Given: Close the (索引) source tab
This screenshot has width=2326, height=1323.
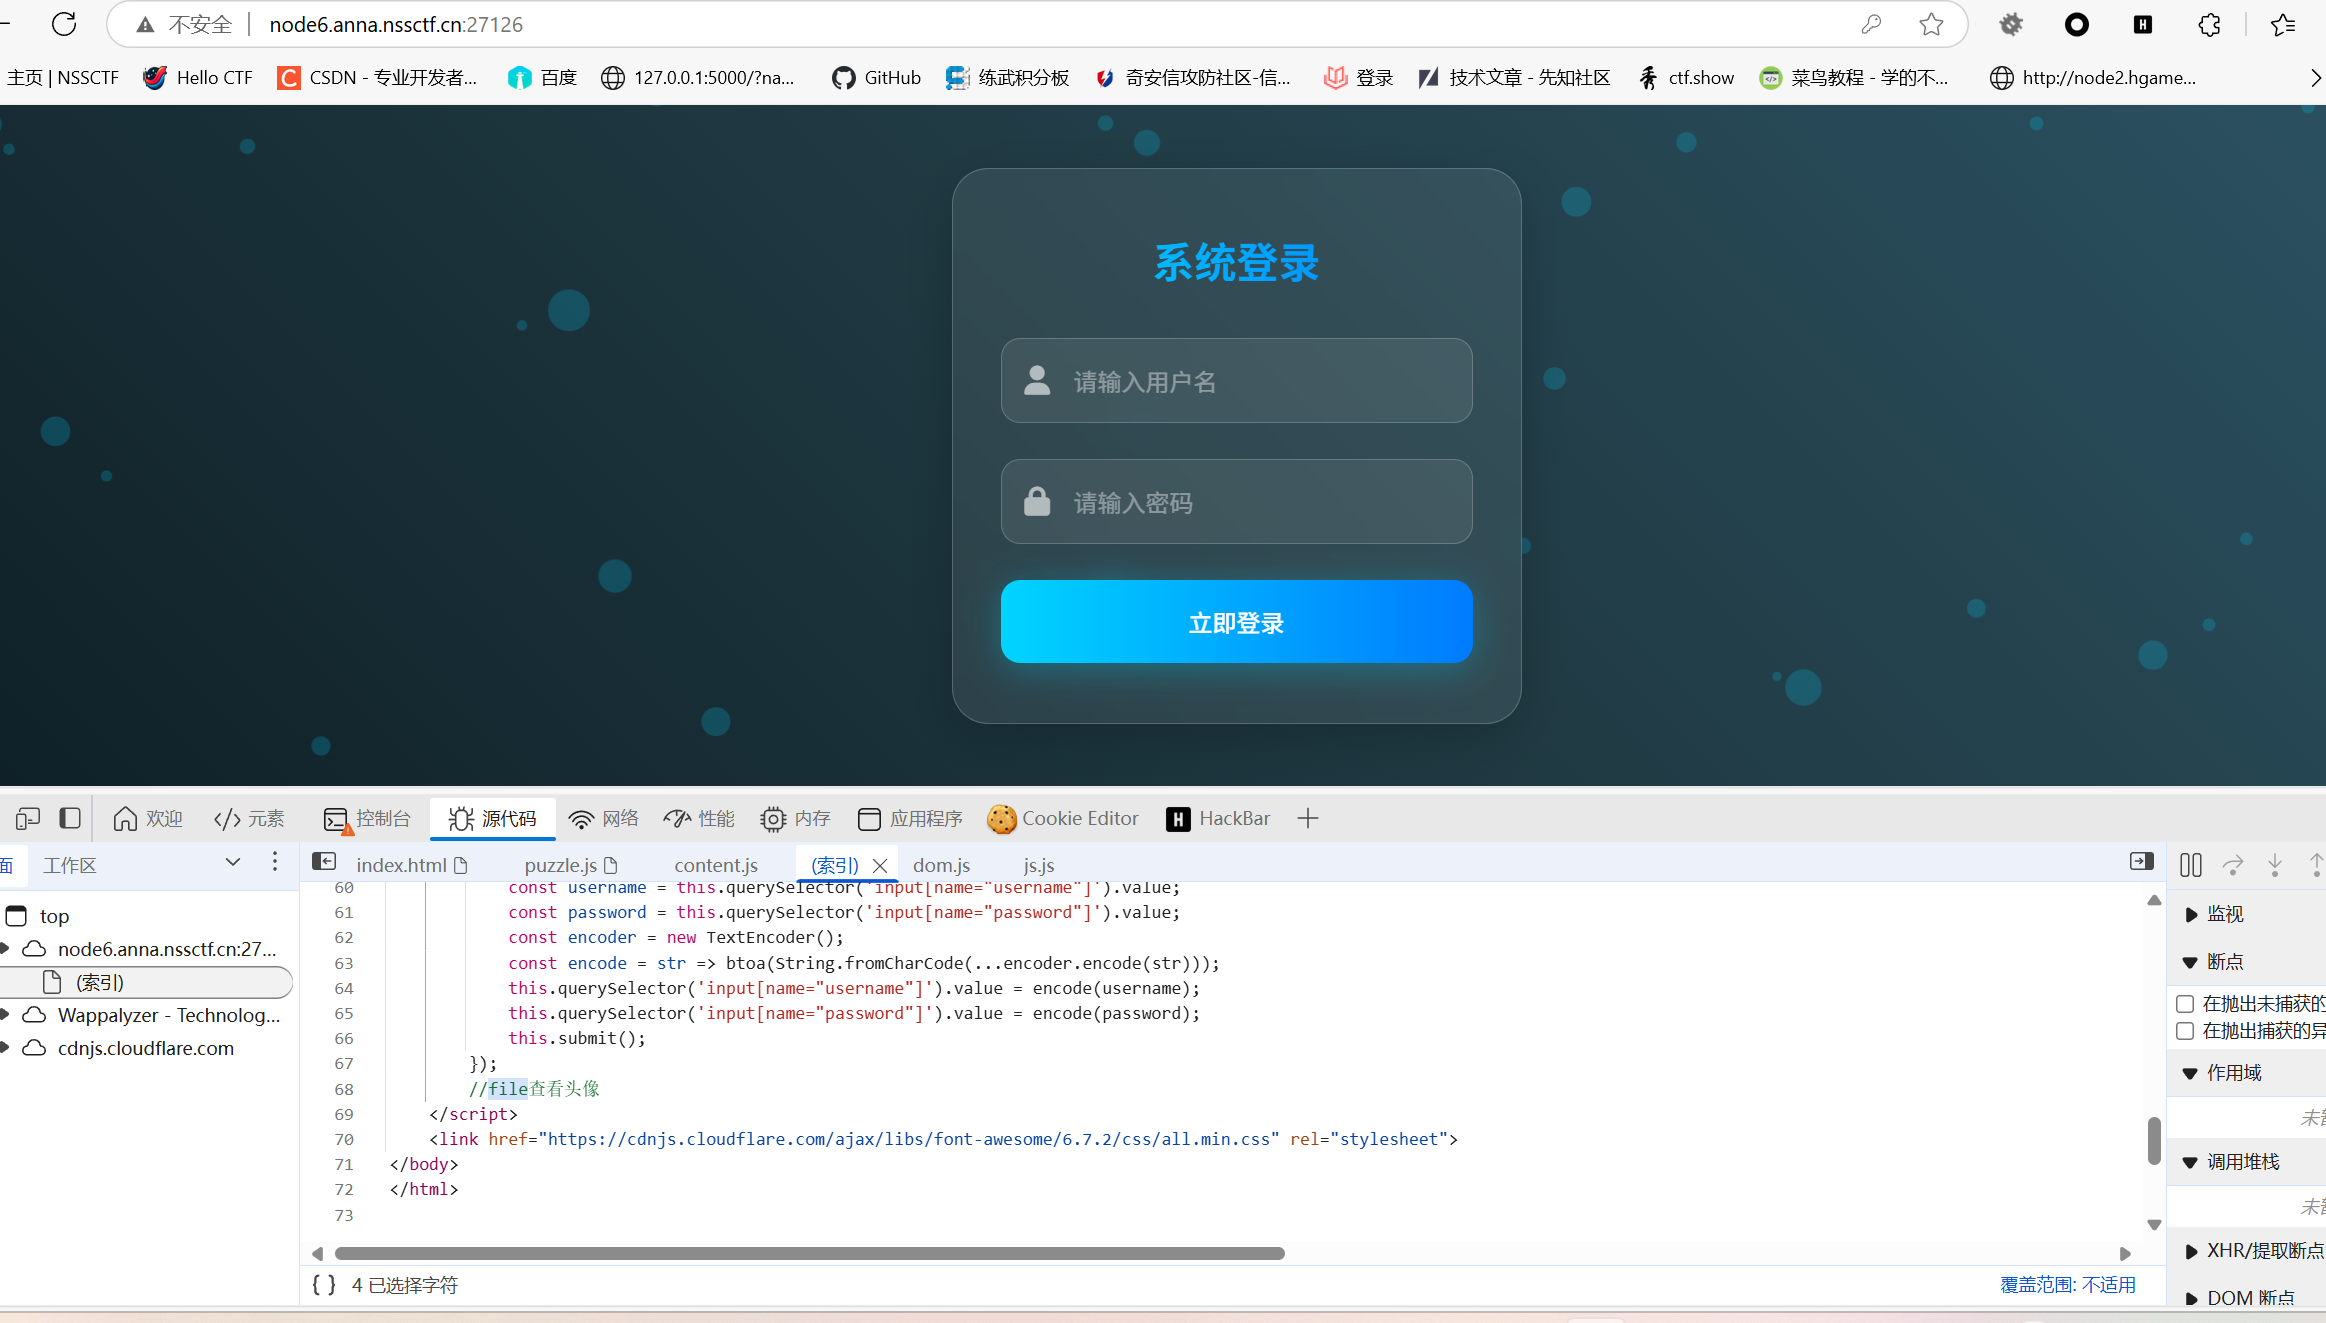Looking at the screenshot, I should point(880,865).
